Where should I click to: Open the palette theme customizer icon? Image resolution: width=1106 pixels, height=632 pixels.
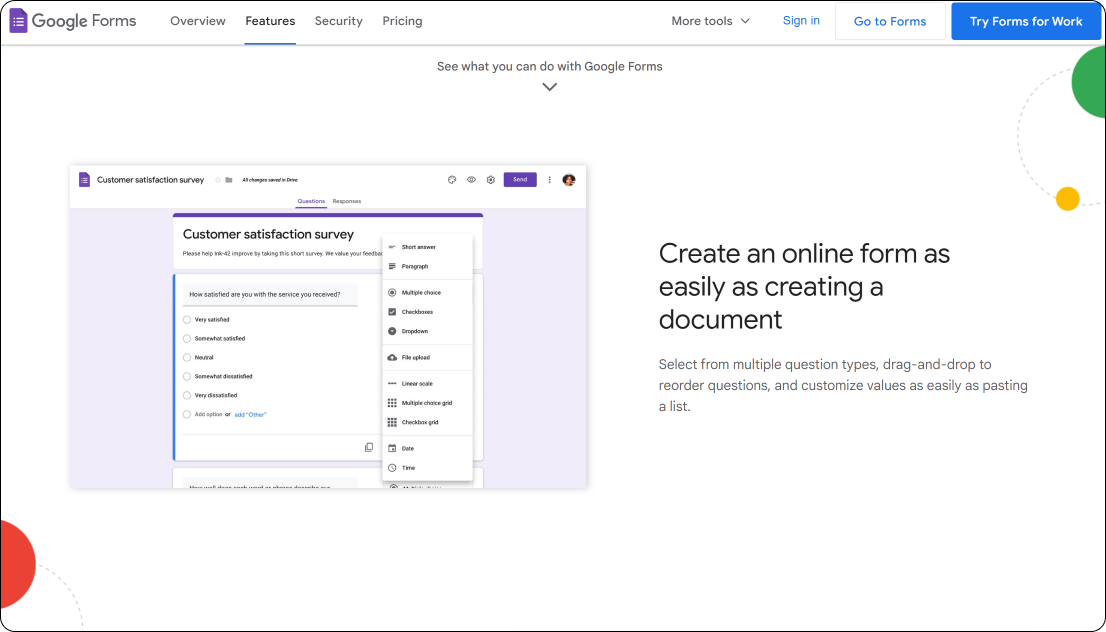(452, 180)
